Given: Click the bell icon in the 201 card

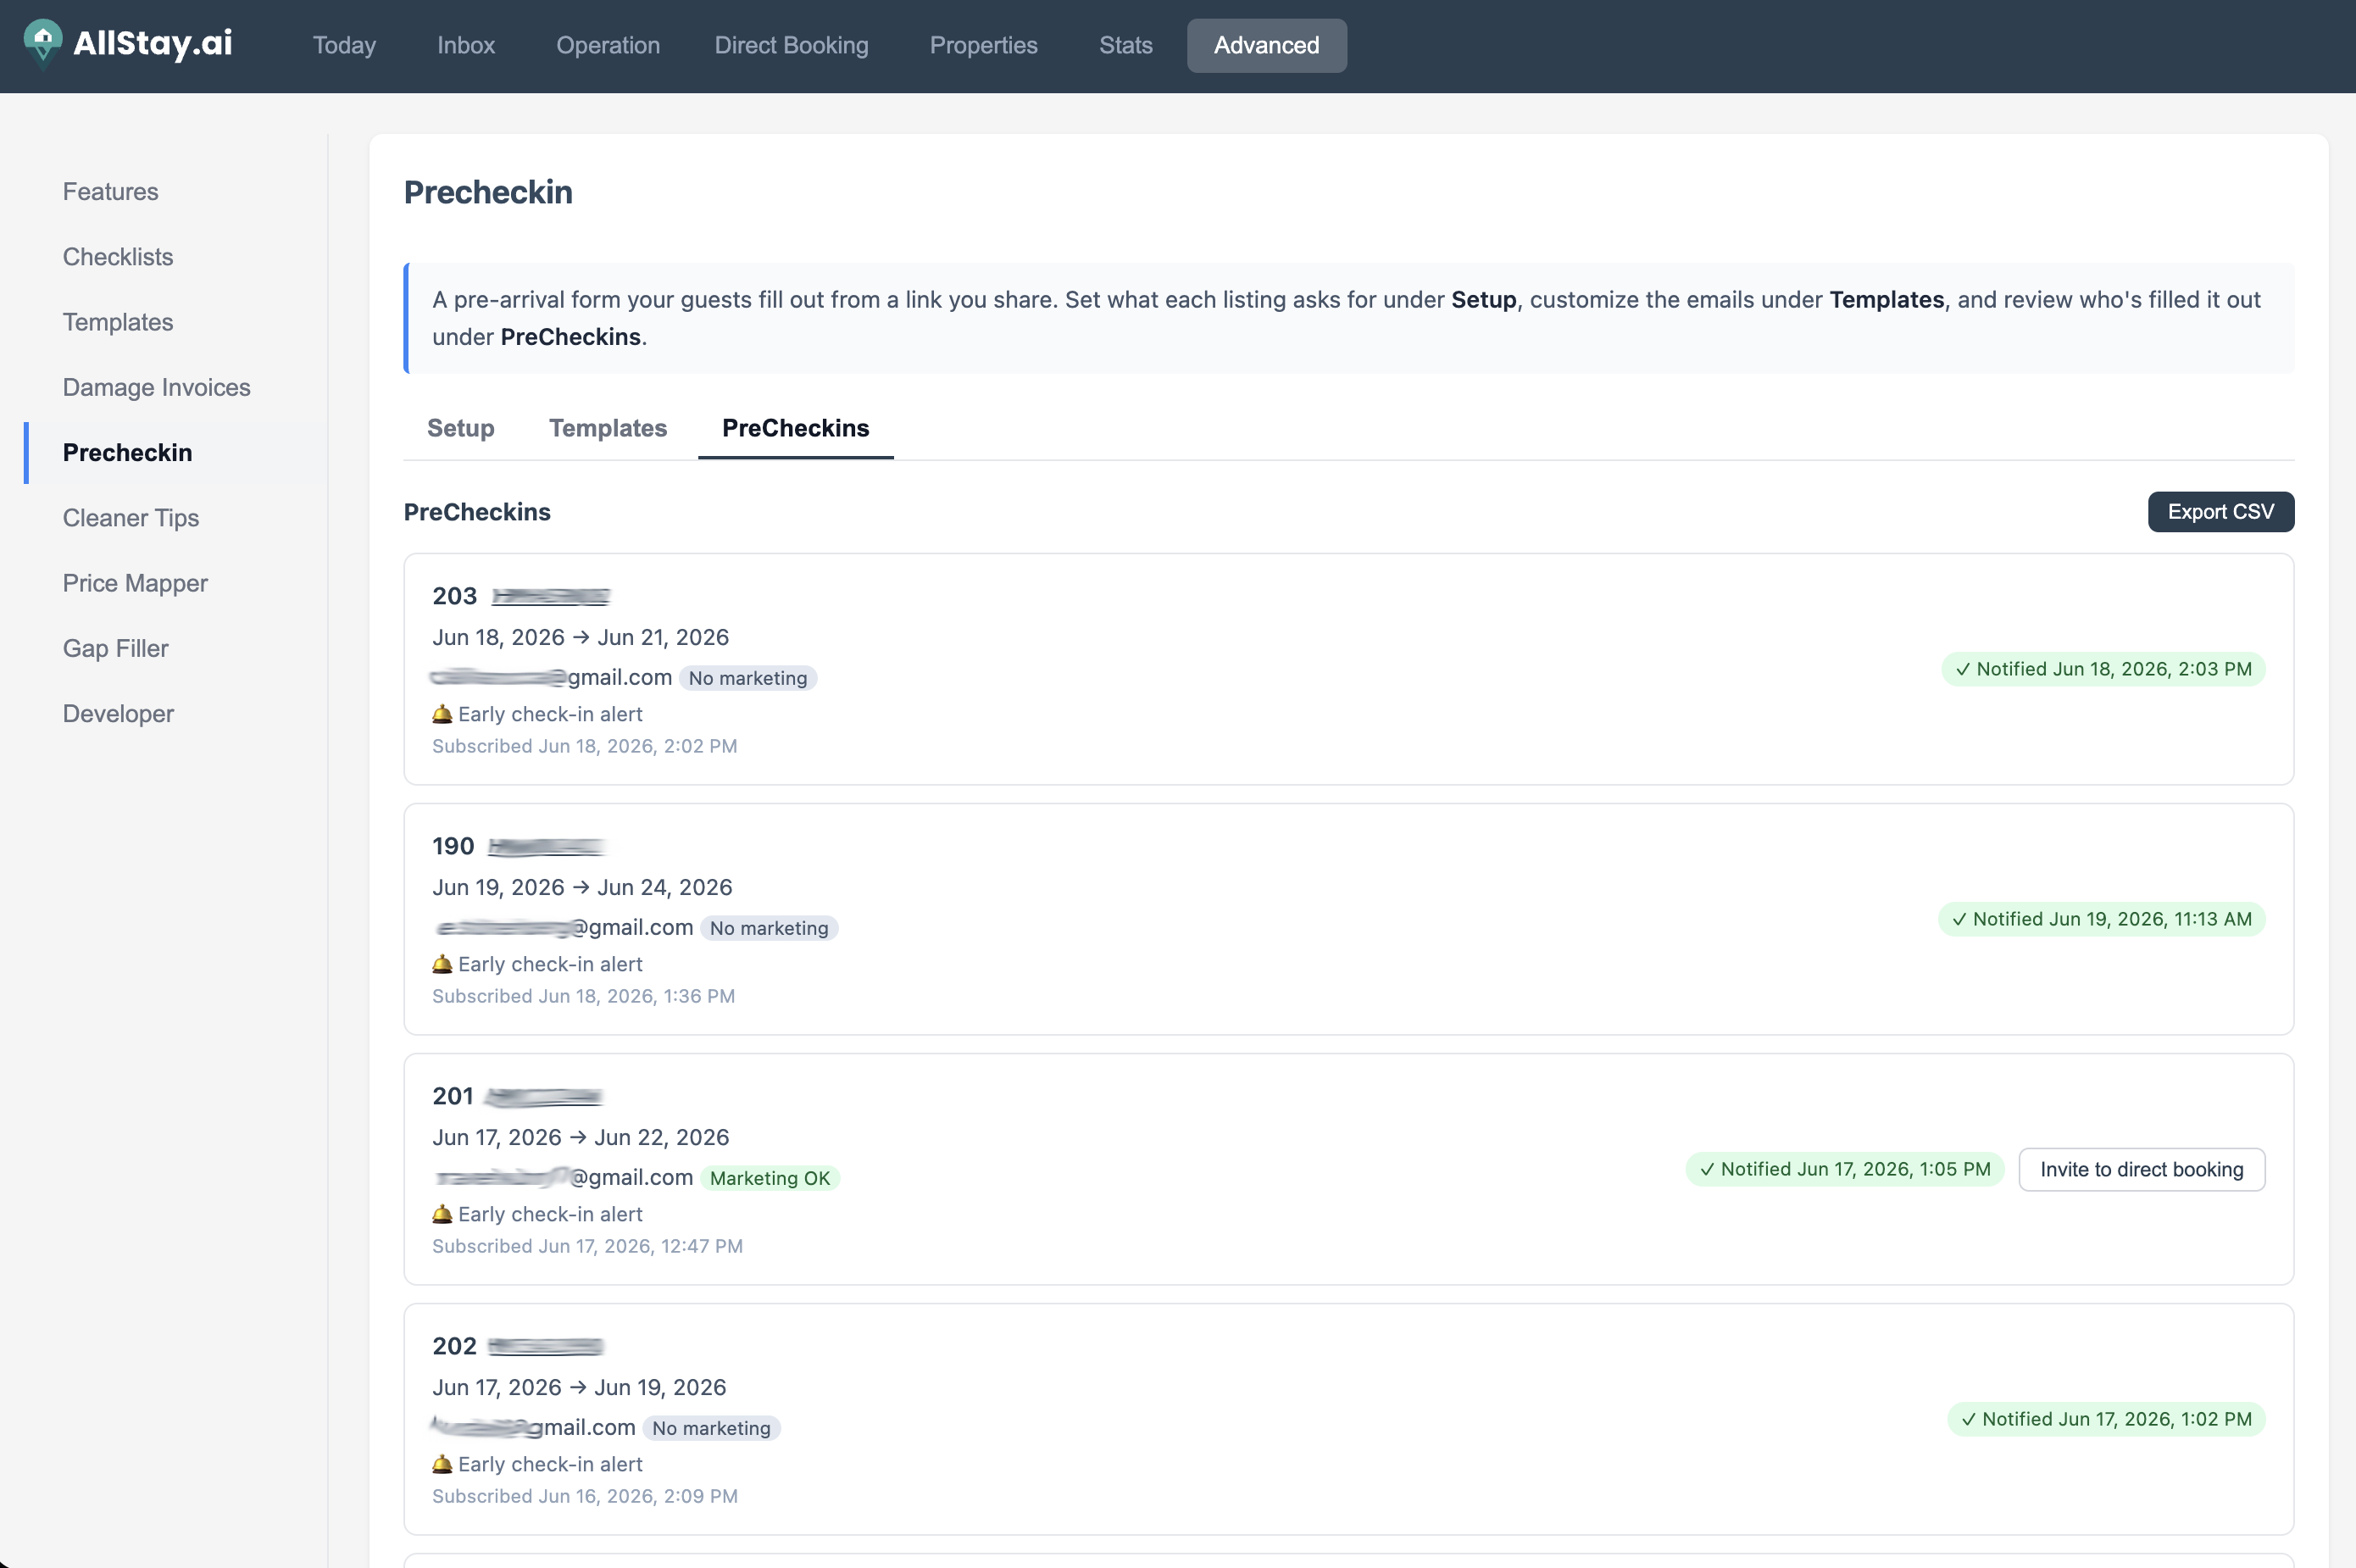Looking at the screenshot, I should pos(442,1214).
